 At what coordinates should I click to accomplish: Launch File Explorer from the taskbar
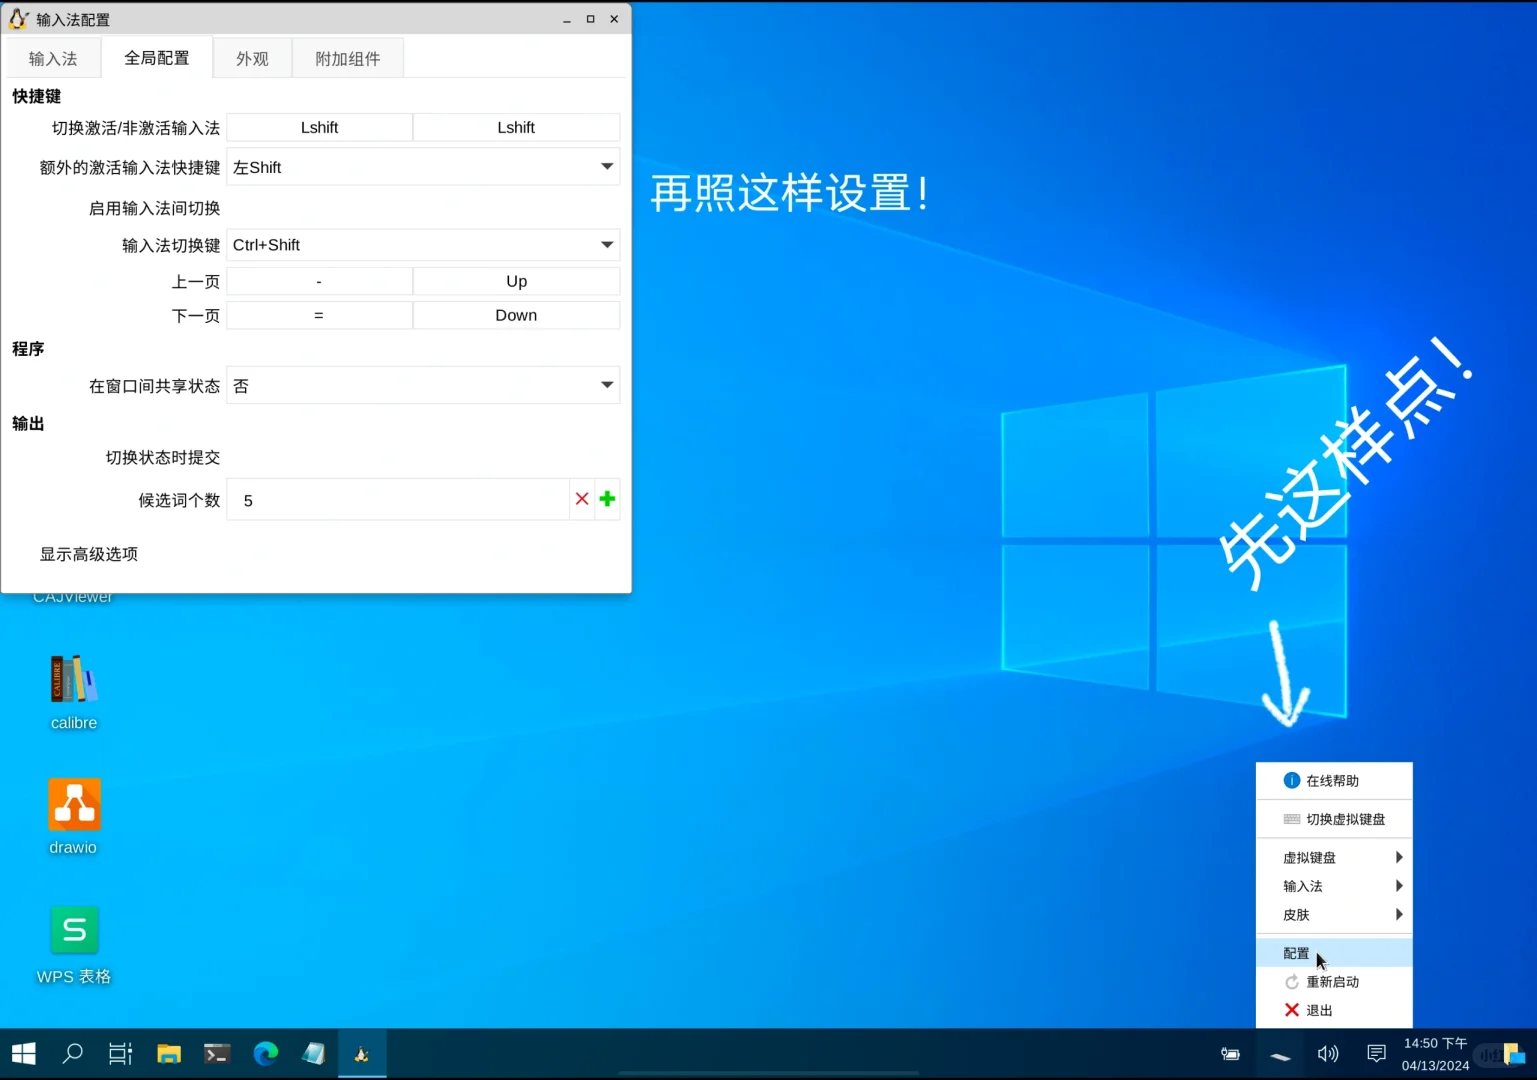coord(169,1053)
